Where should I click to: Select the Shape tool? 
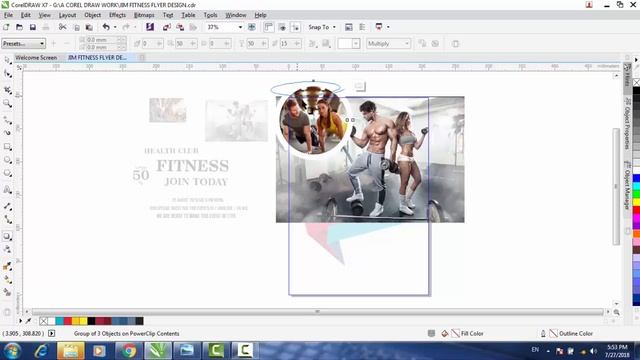pyautogui.click(x=7, y=74)
